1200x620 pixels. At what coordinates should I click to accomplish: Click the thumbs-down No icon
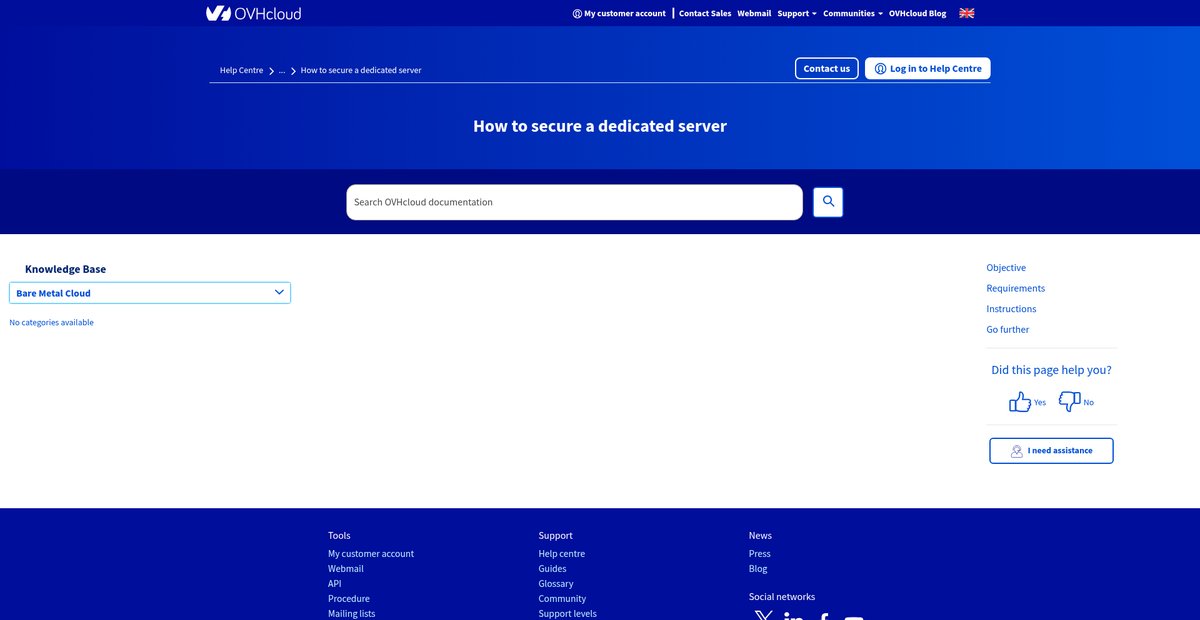tap(1069, 402)
